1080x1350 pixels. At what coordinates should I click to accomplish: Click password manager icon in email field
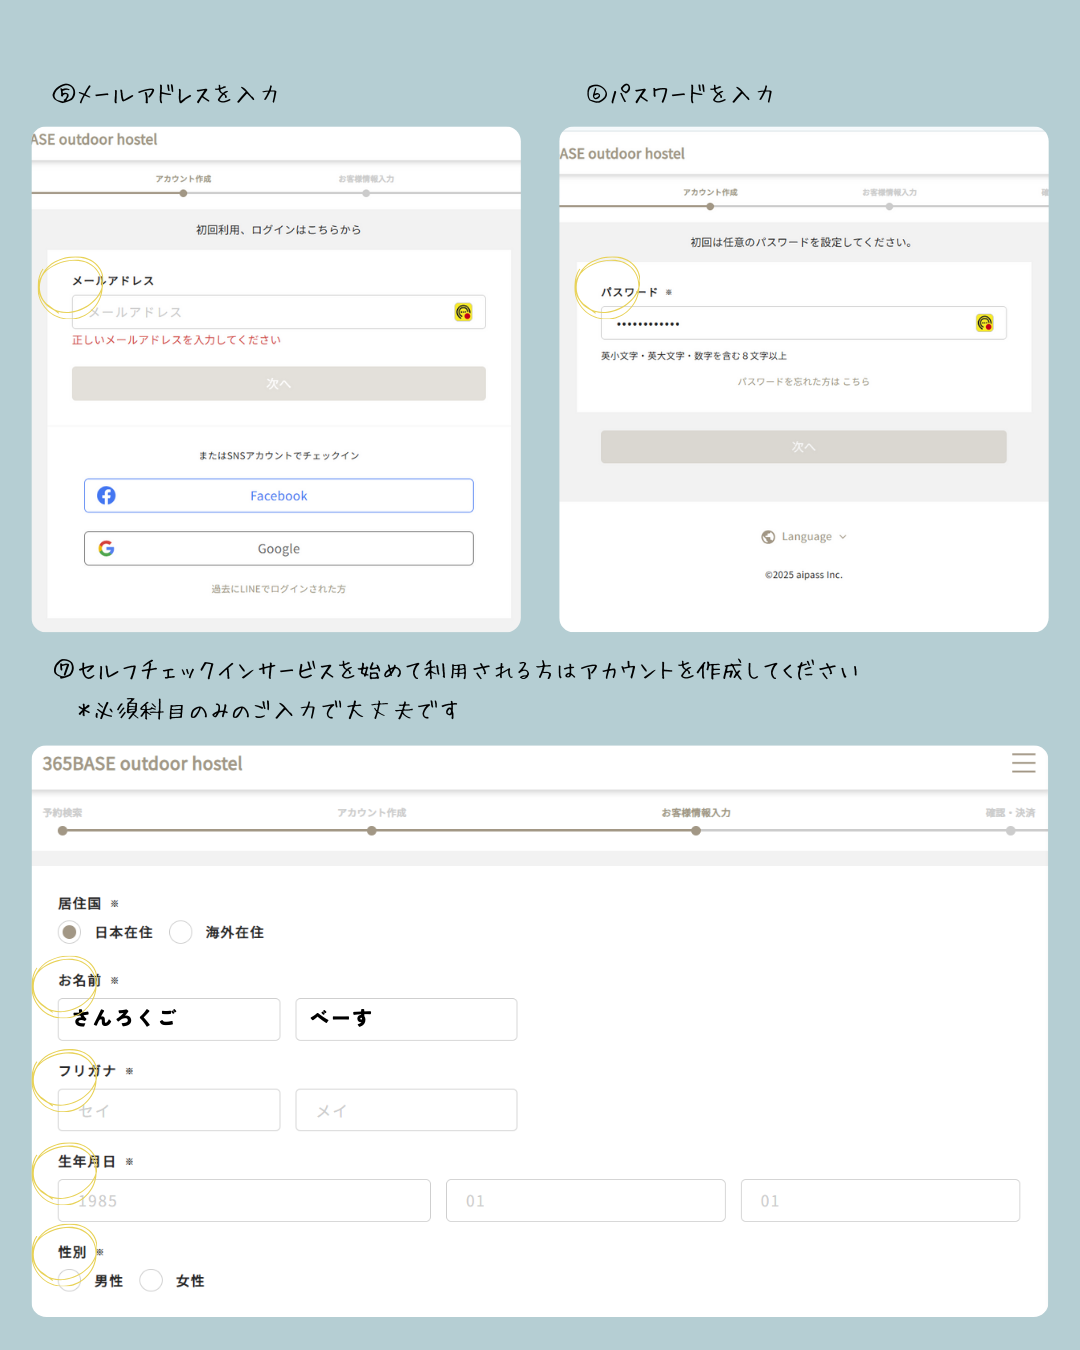click(463, 312)
